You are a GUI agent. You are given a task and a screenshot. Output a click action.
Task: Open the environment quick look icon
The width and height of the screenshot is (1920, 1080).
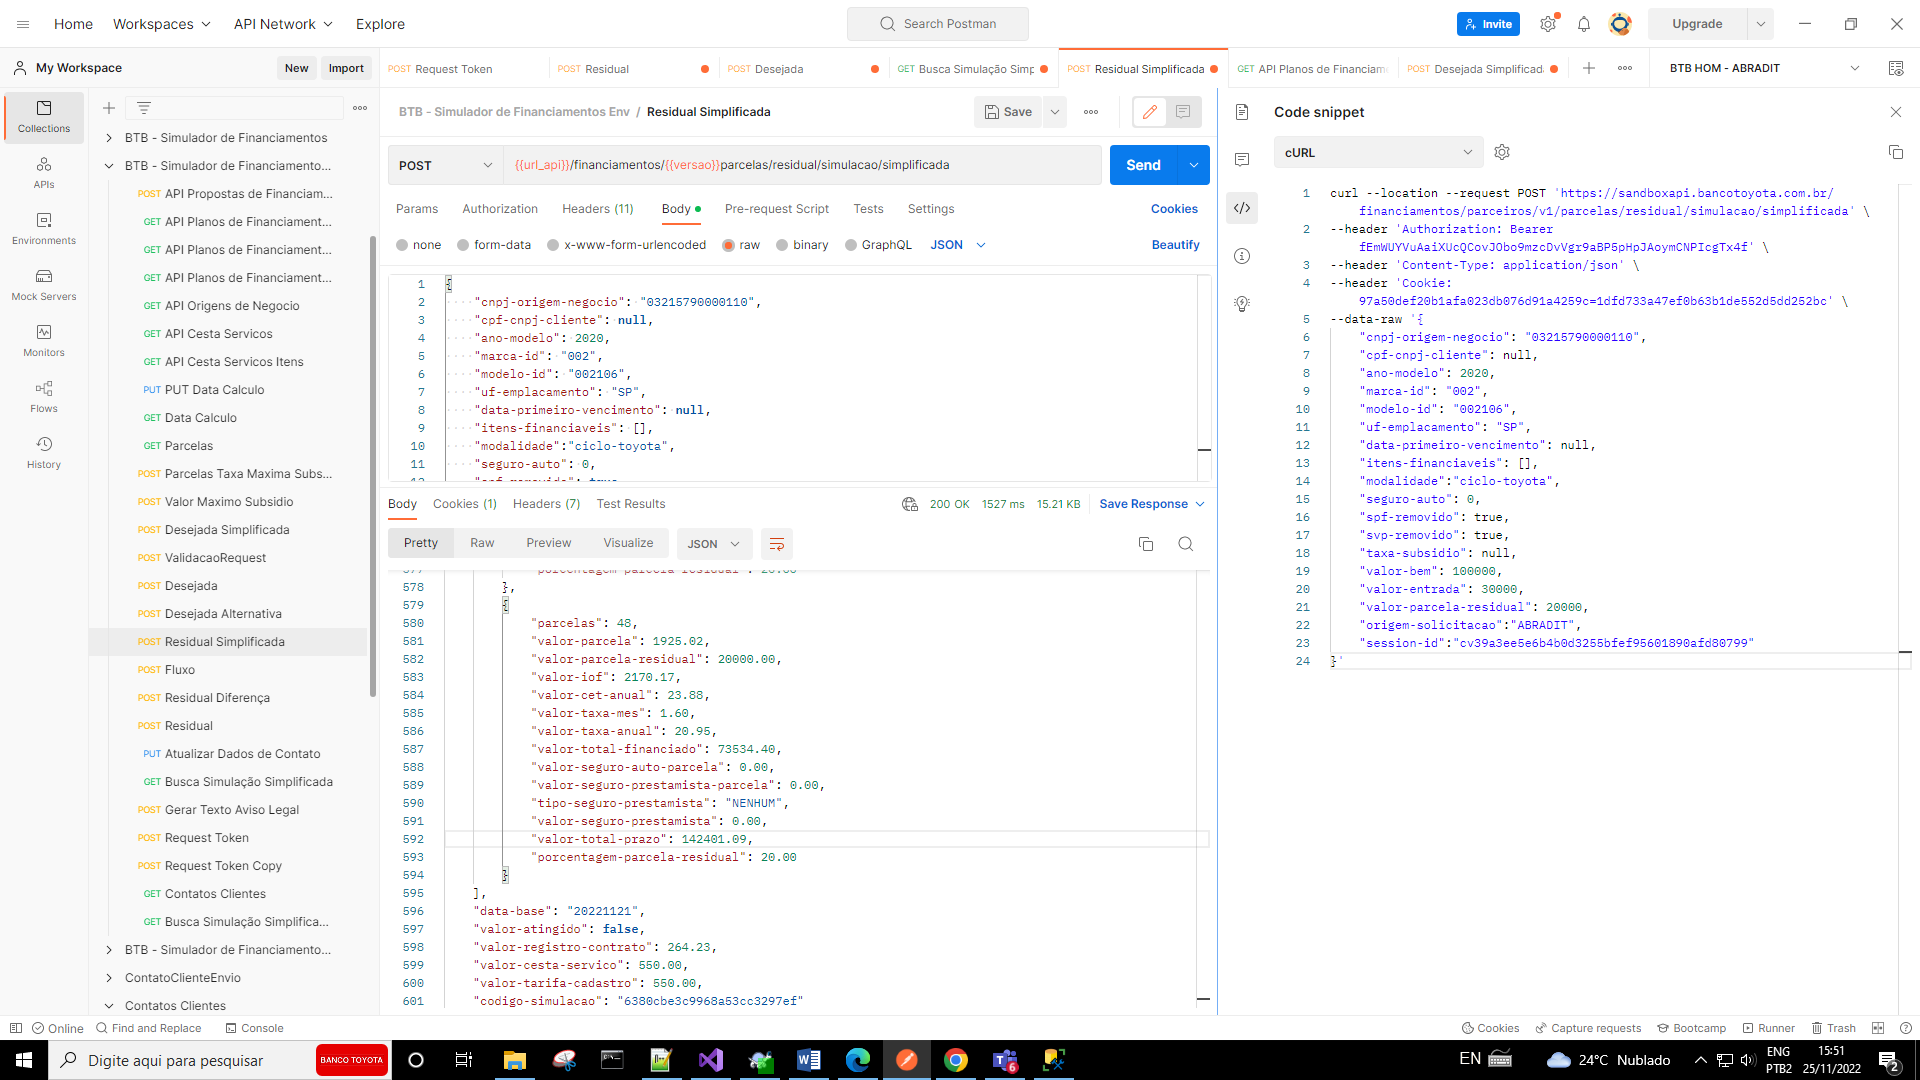pos(1896,68)
